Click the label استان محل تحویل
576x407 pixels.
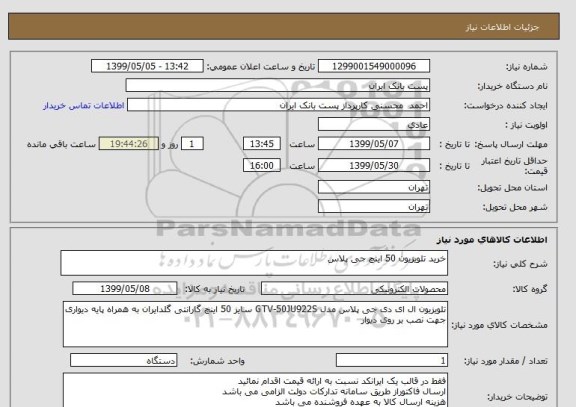click(x=512, y=188)
